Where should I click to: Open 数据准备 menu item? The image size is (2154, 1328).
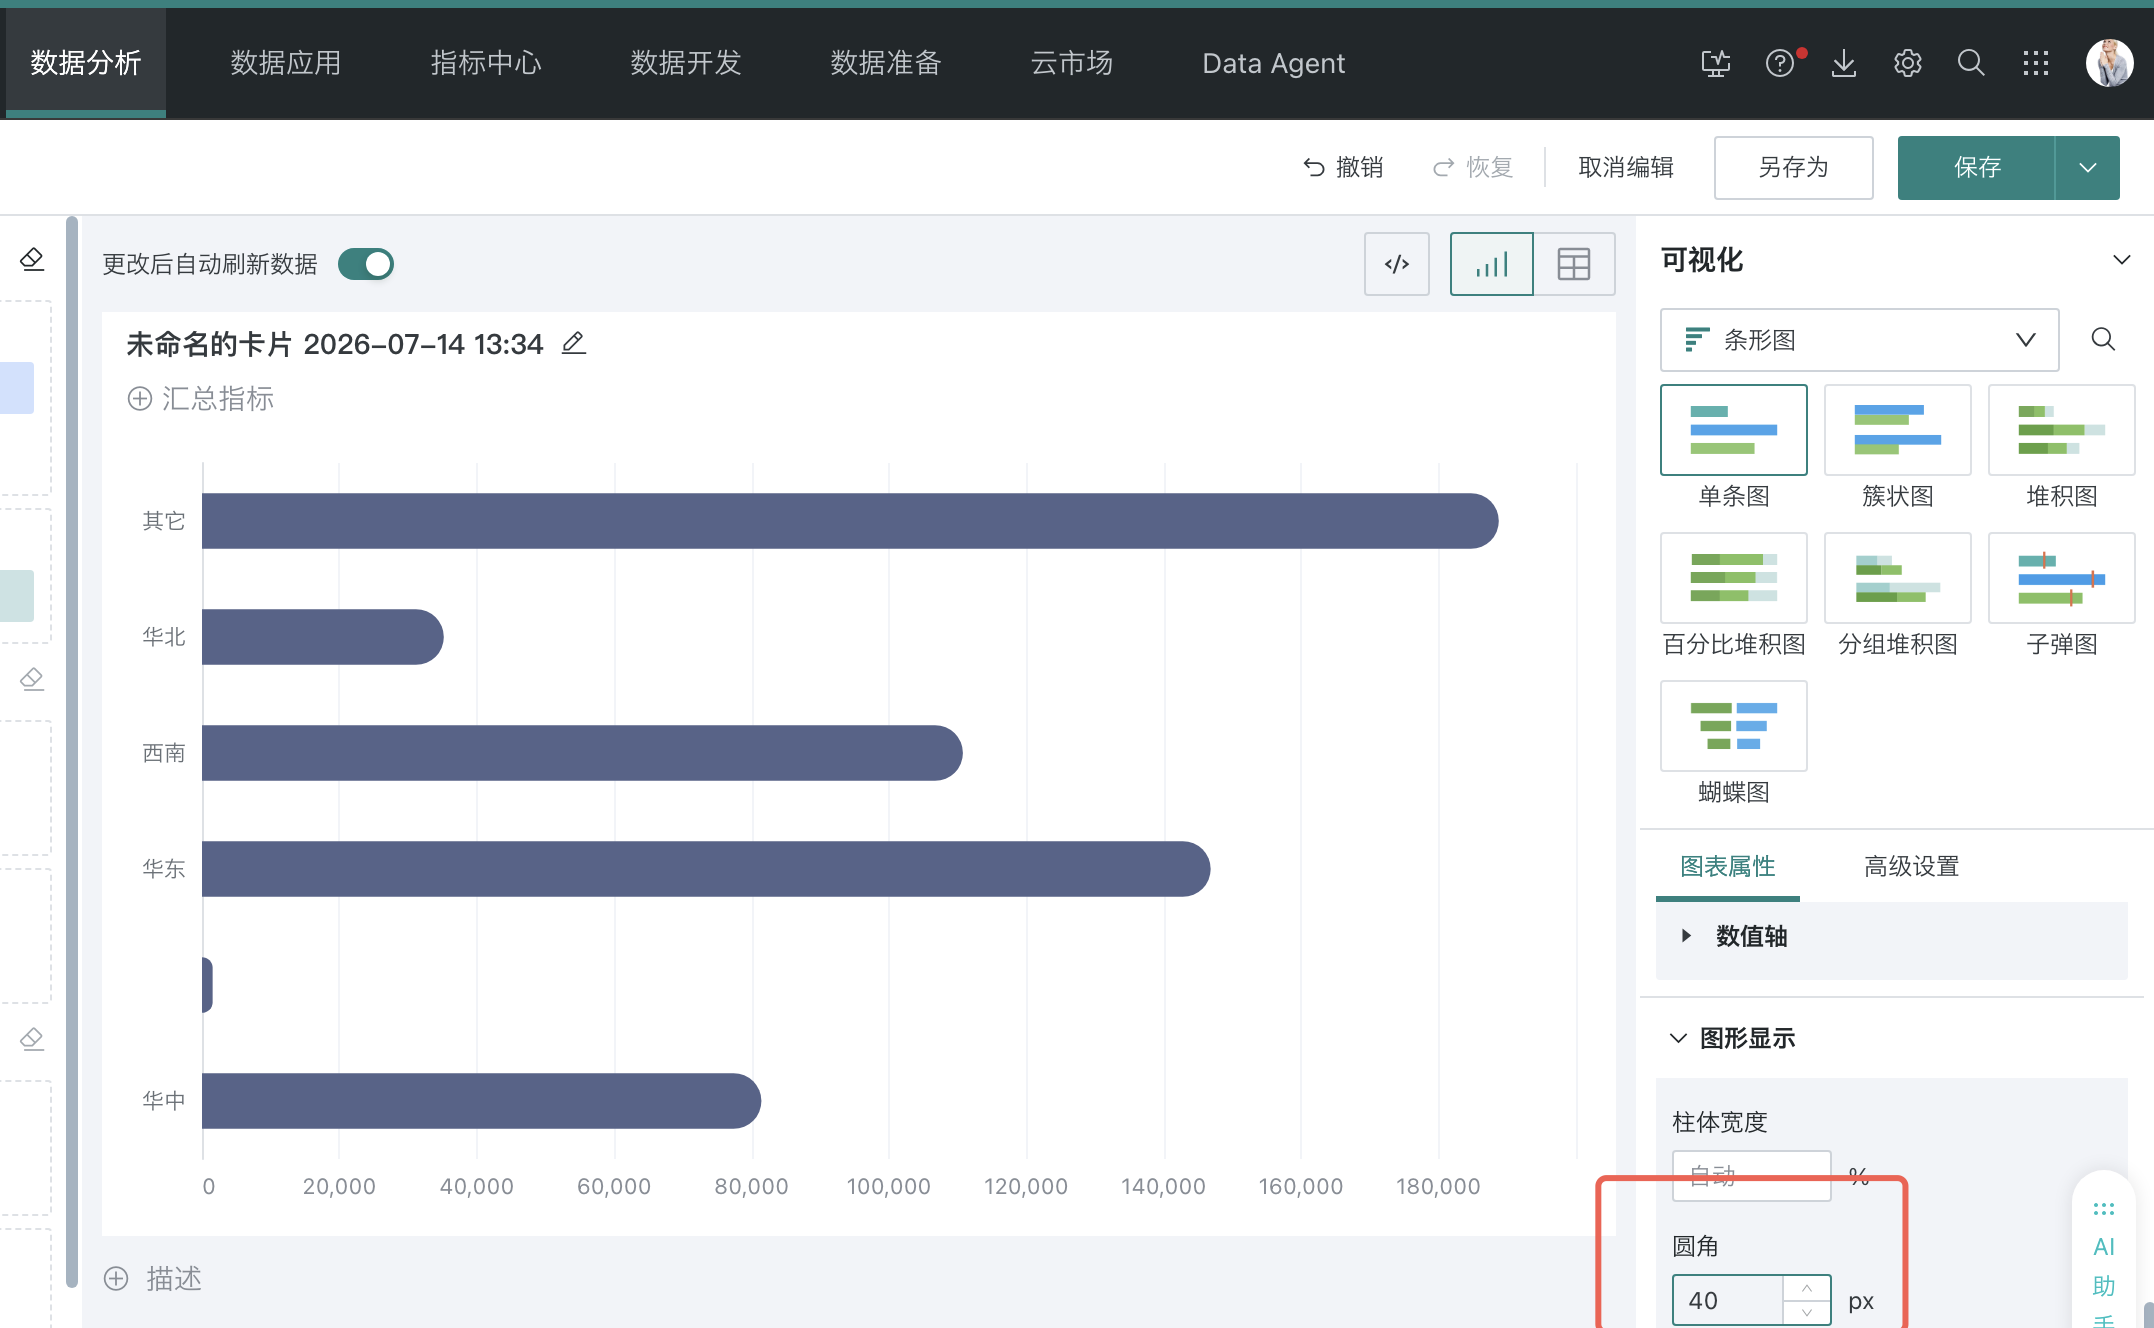click(x=886, y=63)
